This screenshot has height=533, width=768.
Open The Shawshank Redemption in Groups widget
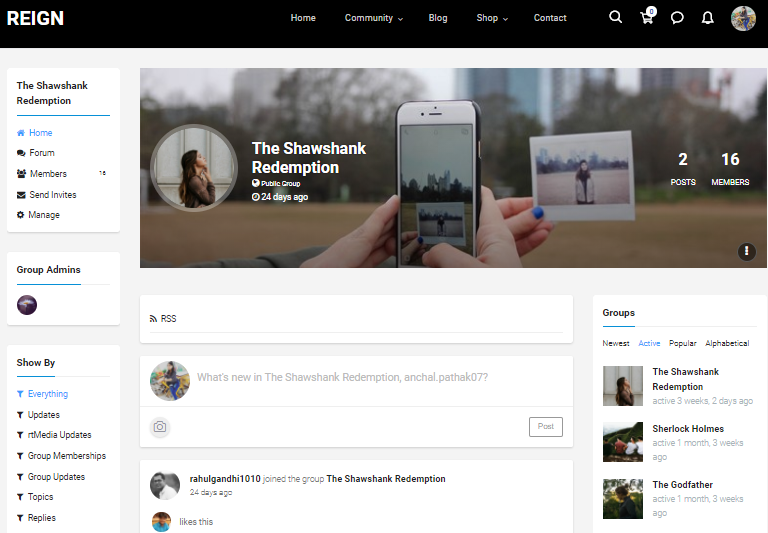685,379
